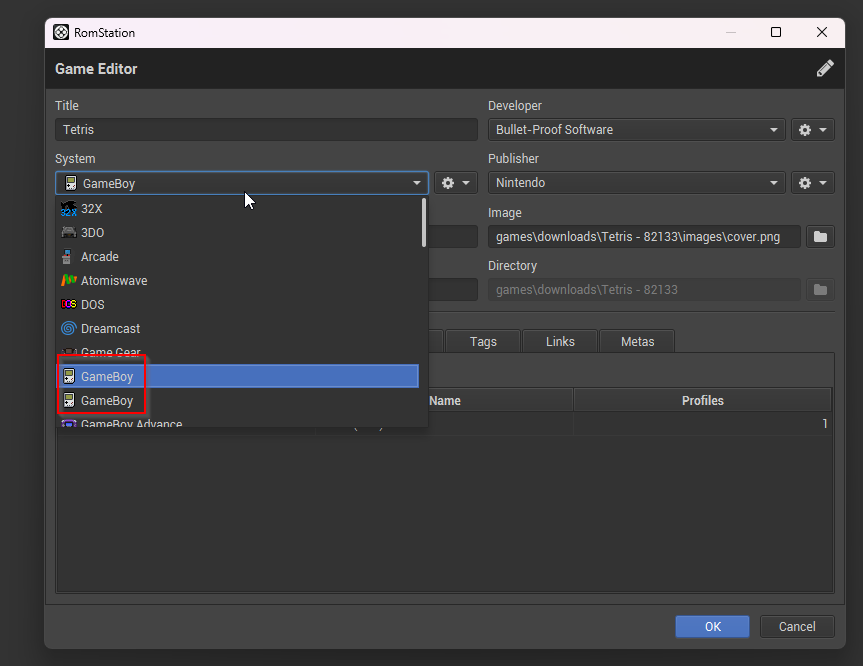The width and height of the screenshot is (863, 666).
Task: Click the Name column header
Action: [x=445, y=401]
